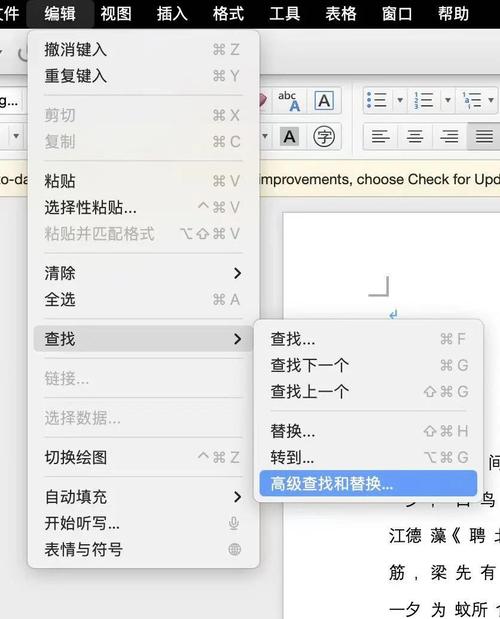Viewport: 500px width, 619px height.
Task: Select 开始听写... menu entry
Action: pyautogui.click(x=143, y=523)
